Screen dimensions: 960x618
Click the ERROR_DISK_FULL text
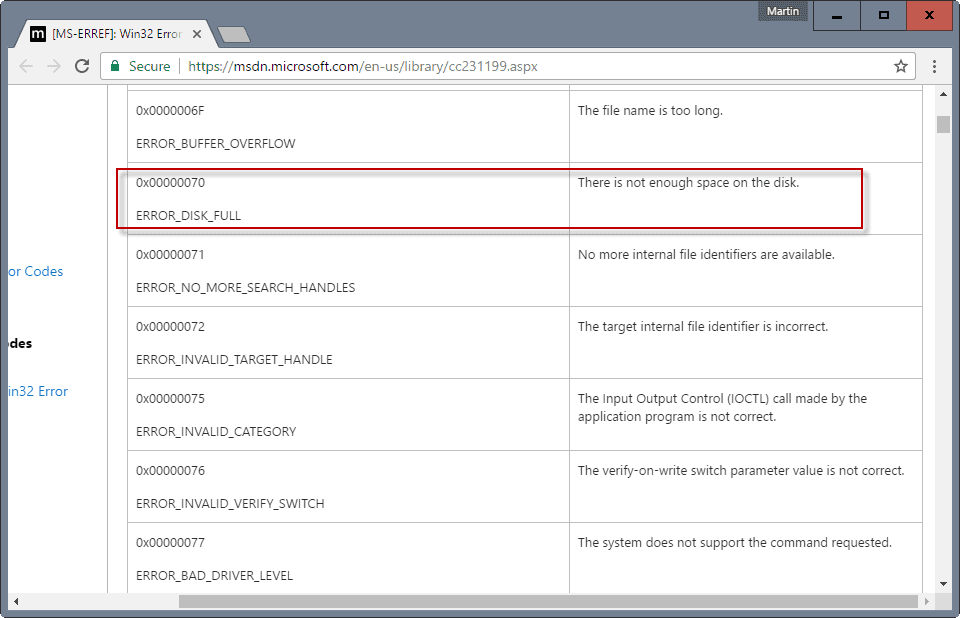(189, 216)
